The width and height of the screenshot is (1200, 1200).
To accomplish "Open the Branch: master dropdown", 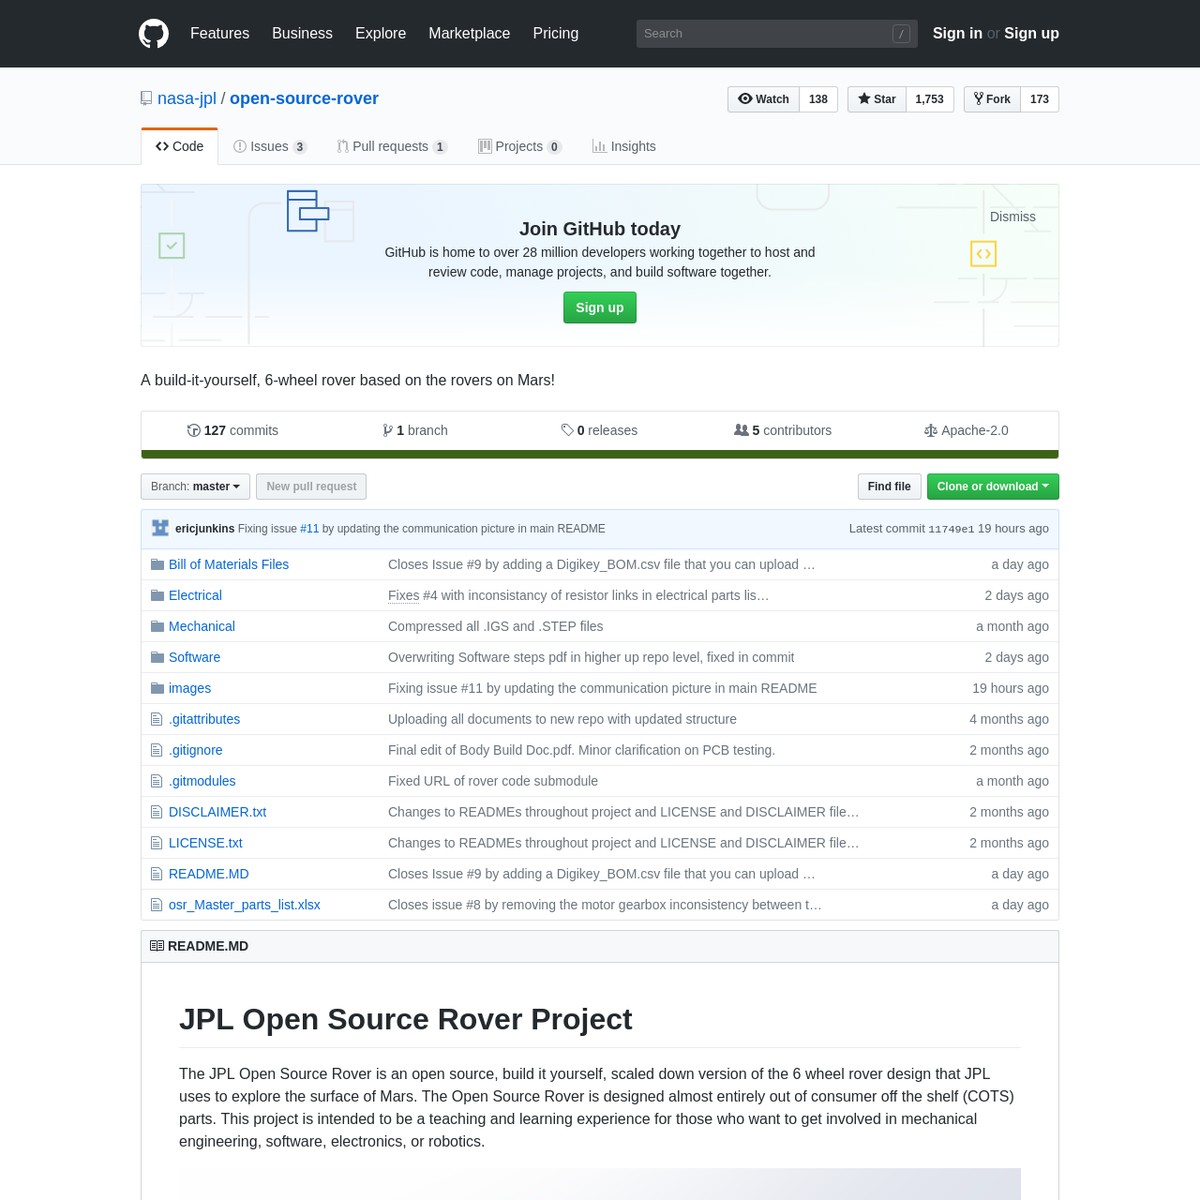I will point(196,486).
